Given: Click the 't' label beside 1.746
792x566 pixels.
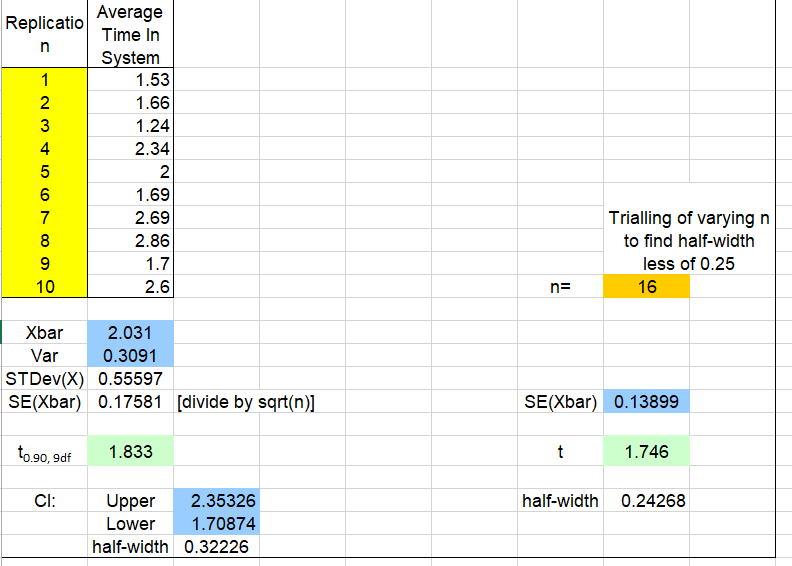Looking at the screenshot, I should 560,450.
